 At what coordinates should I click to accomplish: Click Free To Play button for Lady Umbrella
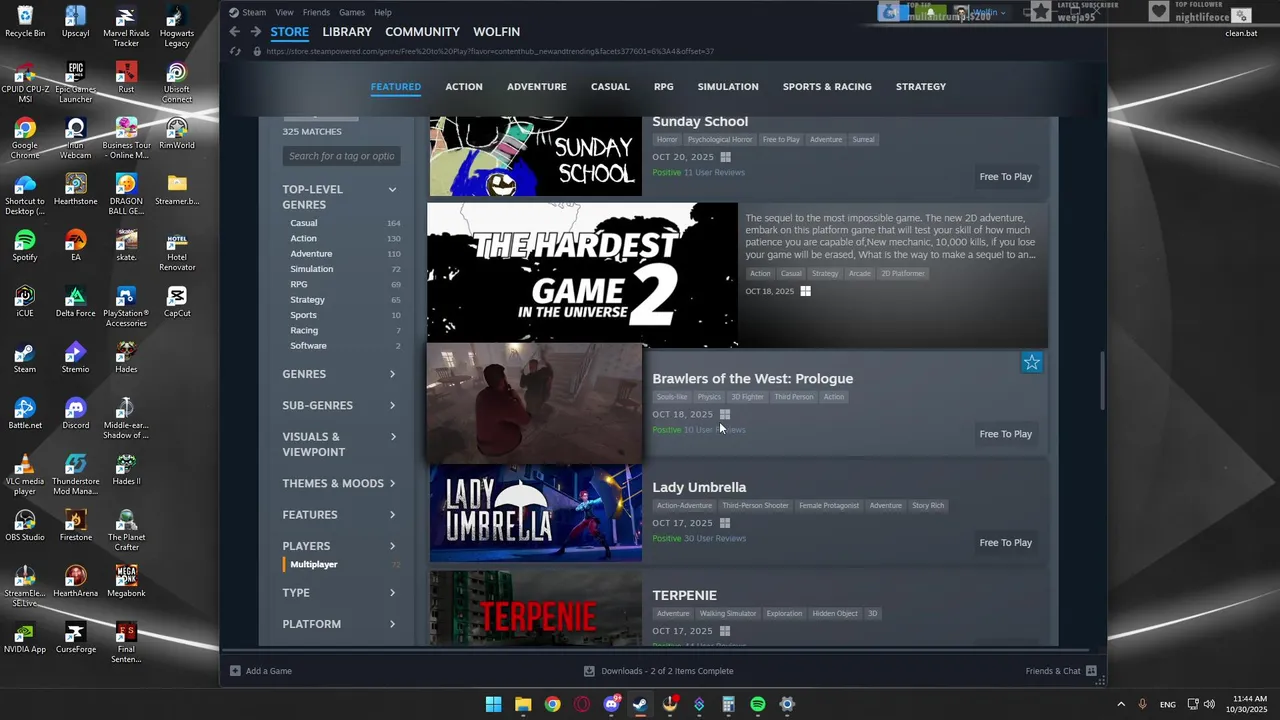pos(1005,543)
